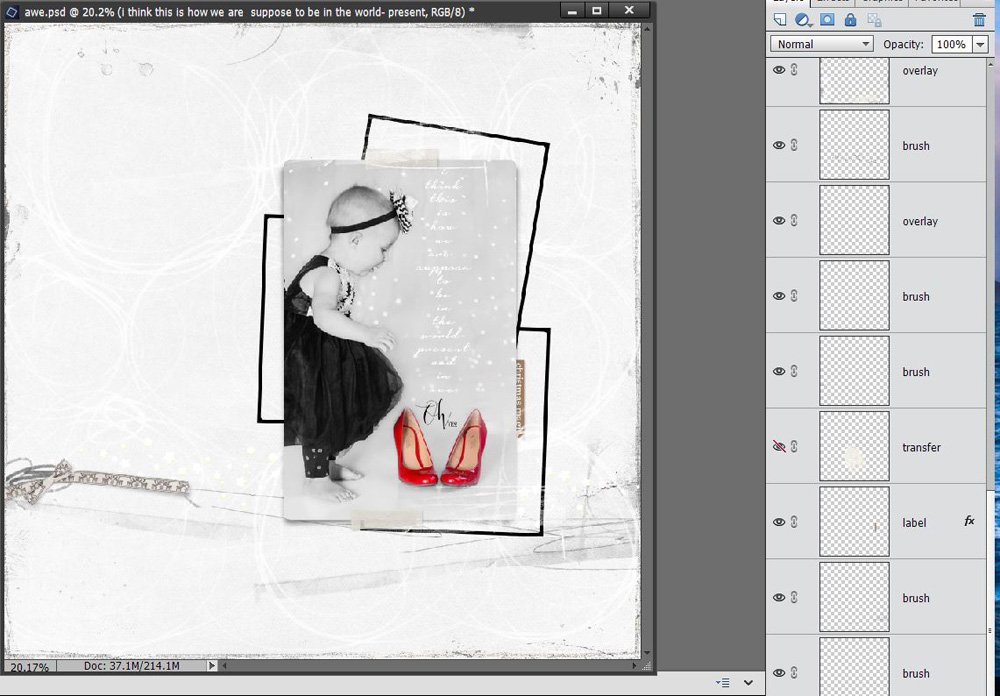
Task: Click the lock all pixels padlock icon
Action: click(x=850, y=19)
